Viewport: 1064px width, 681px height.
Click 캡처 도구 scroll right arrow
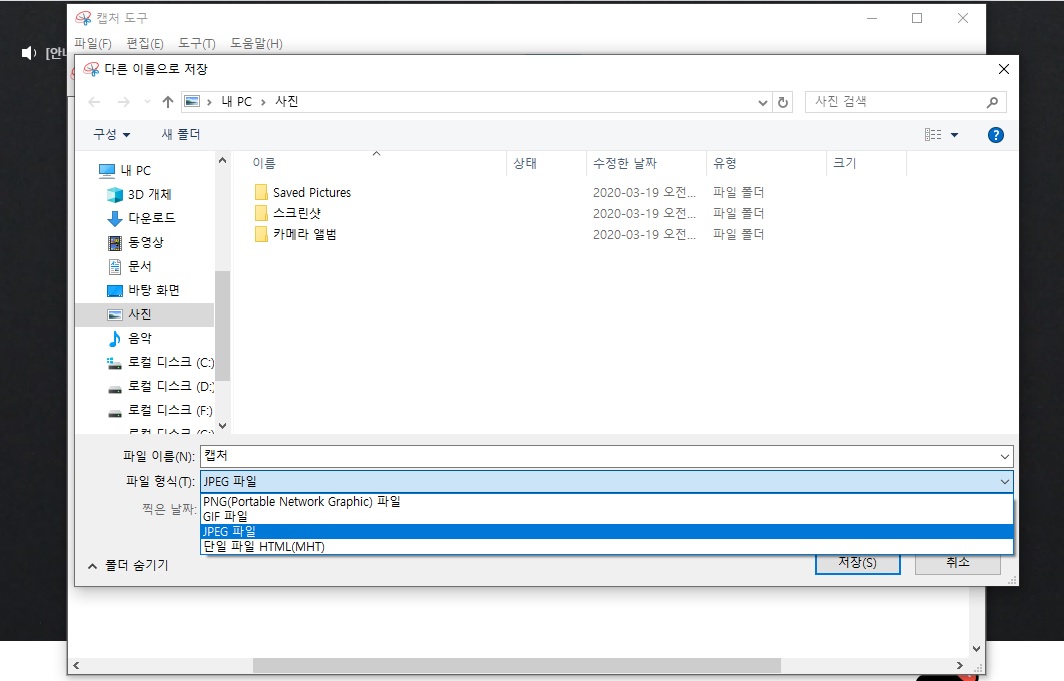pos(960,665)
